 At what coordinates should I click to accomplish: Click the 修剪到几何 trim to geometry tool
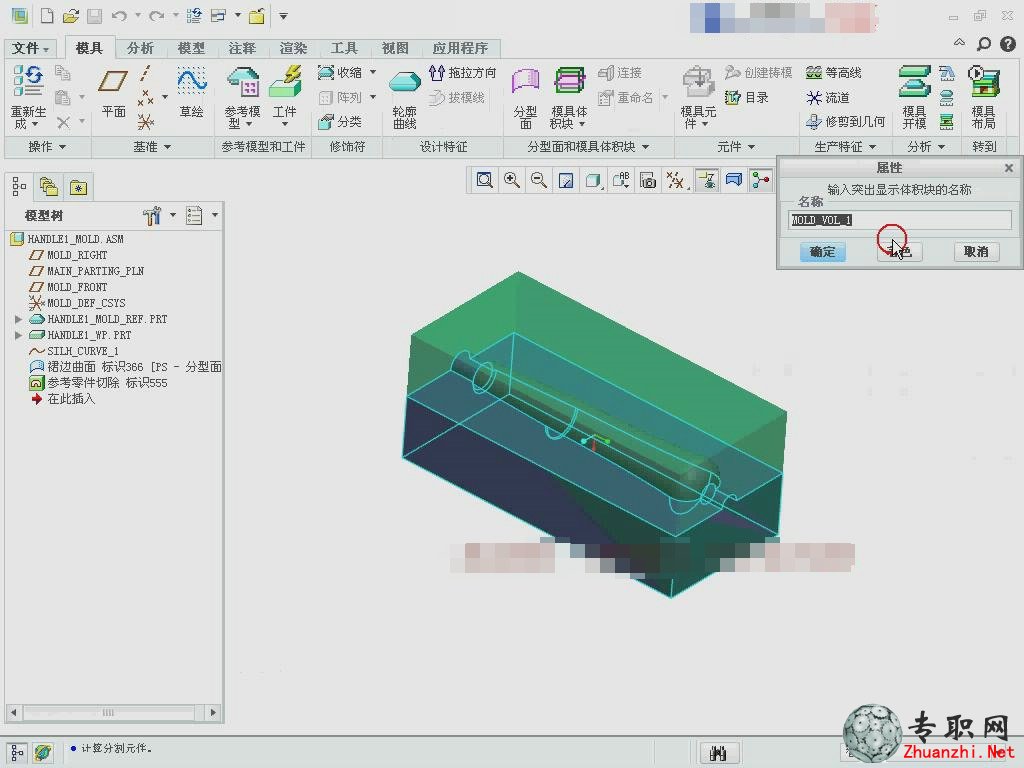846,122
